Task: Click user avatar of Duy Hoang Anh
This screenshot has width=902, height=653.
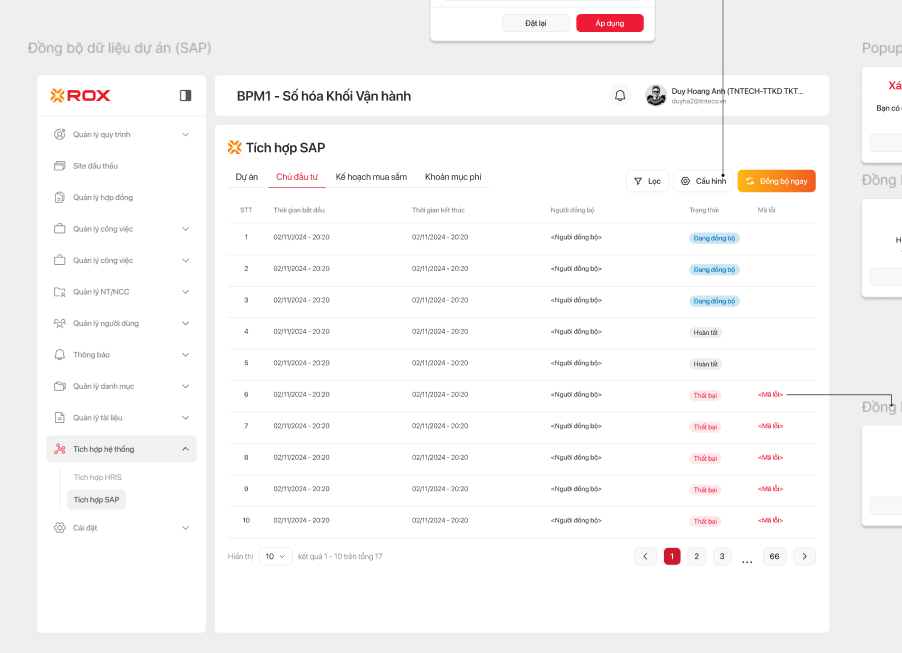Action: tap(656, 96)
